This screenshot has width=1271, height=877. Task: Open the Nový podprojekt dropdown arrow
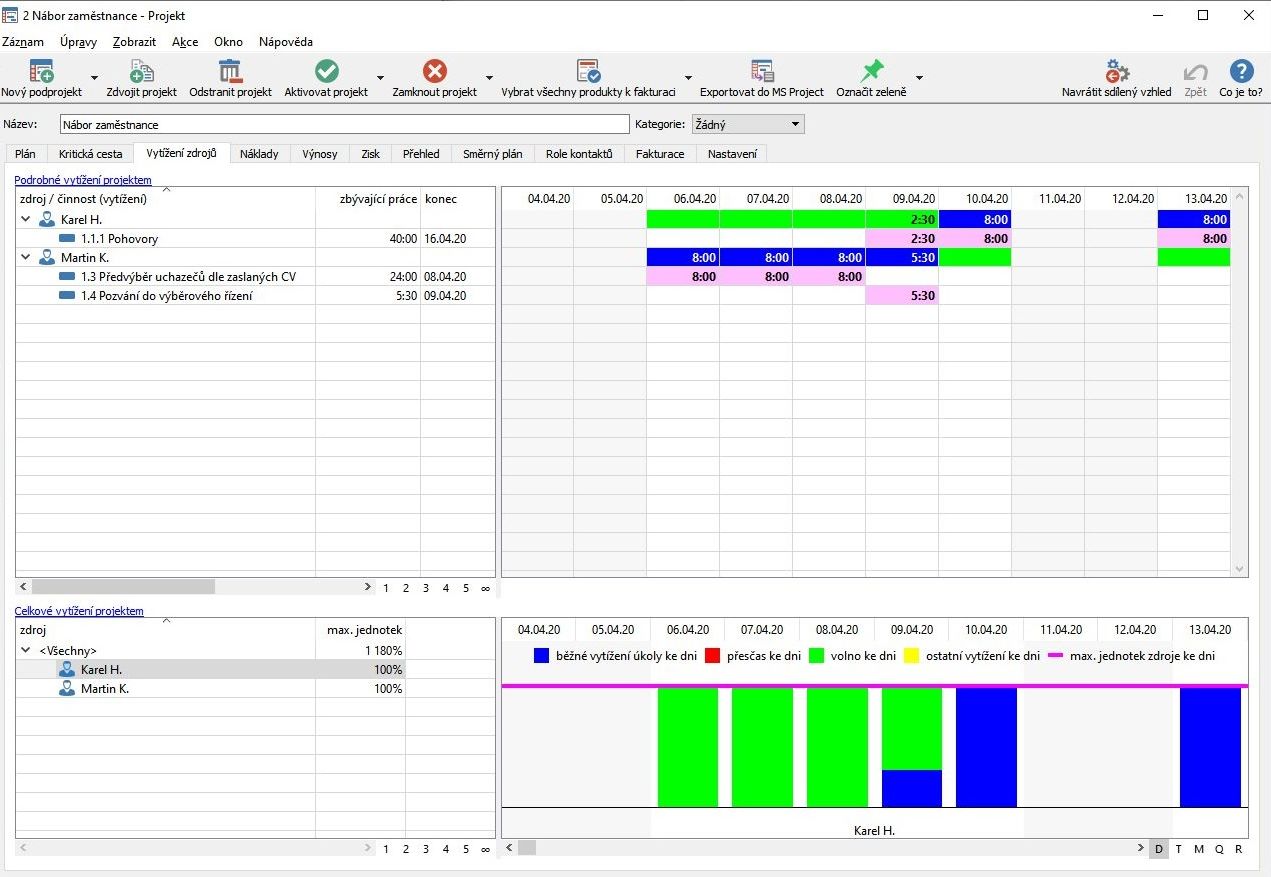95,77
